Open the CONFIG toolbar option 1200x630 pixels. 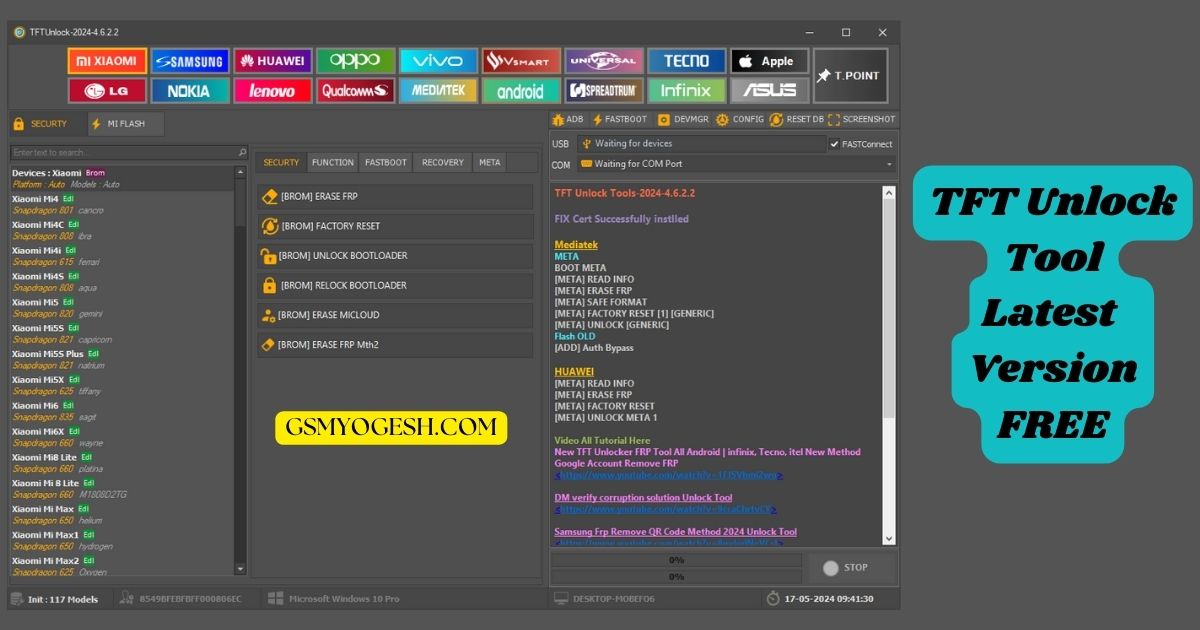coord(740,119)
